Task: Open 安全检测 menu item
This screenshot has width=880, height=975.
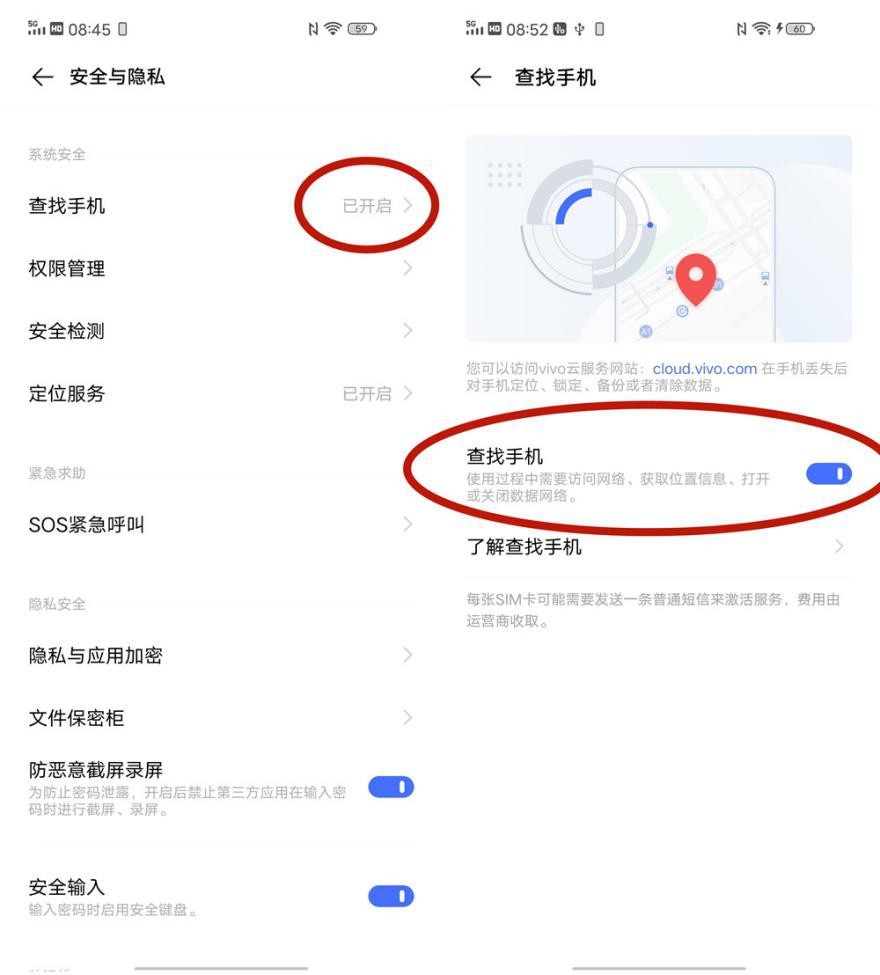Action: (221, 331)
